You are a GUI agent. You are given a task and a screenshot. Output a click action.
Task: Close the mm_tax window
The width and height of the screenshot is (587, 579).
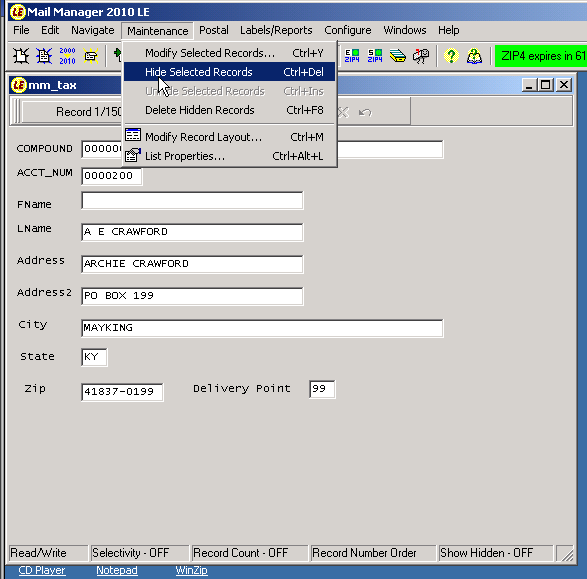[563, 85]
